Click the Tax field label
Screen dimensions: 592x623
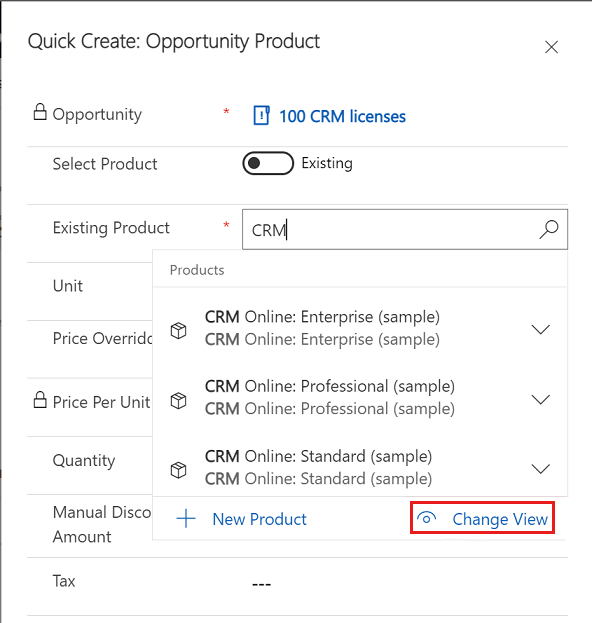coord(64,581)
